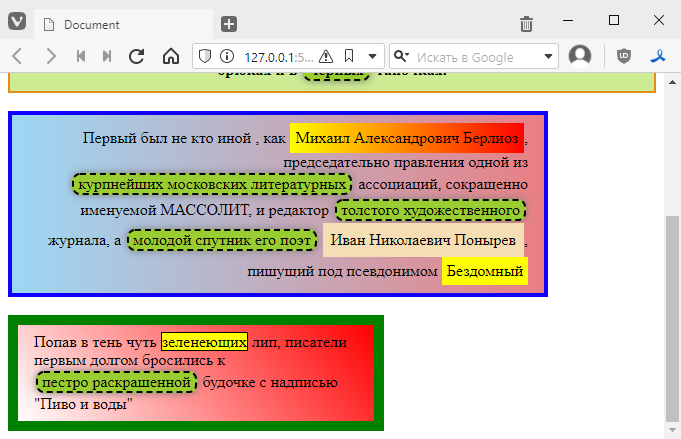The height and width of the screenshot is (439, 681).
Task: Open the user profile menu
Action: pos(580,56)
